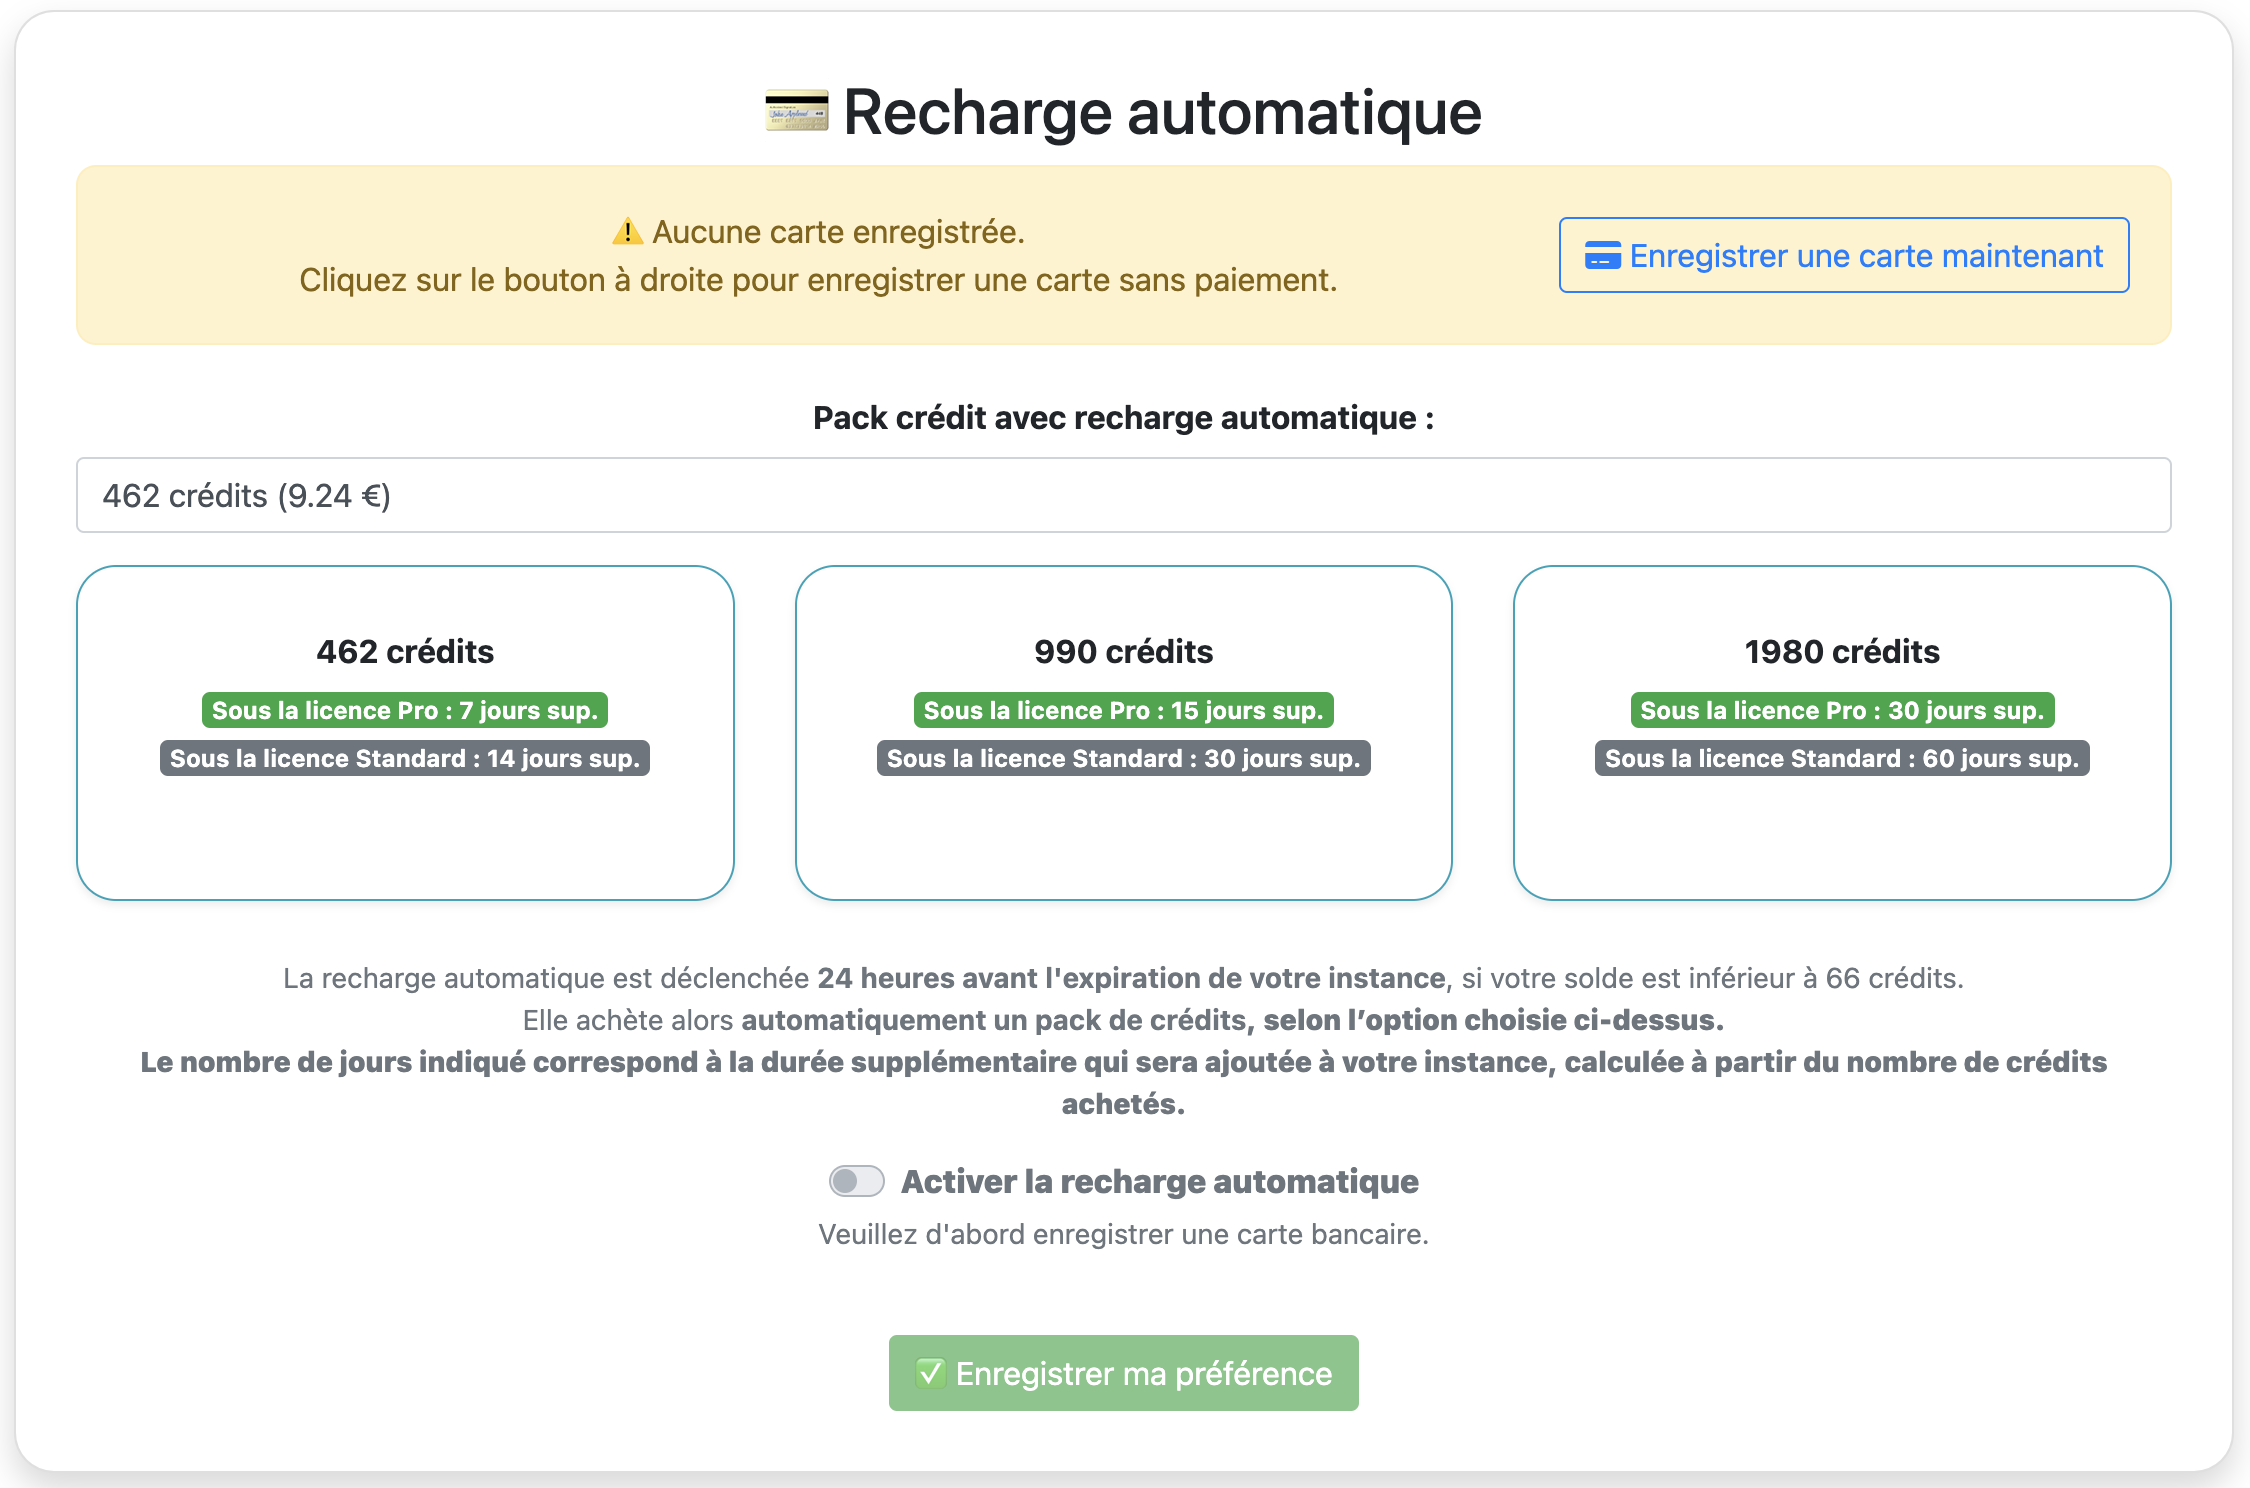Click 'Enregistrer ma préférence' button
Screen dimensions: 2250x1488
1124,1373
